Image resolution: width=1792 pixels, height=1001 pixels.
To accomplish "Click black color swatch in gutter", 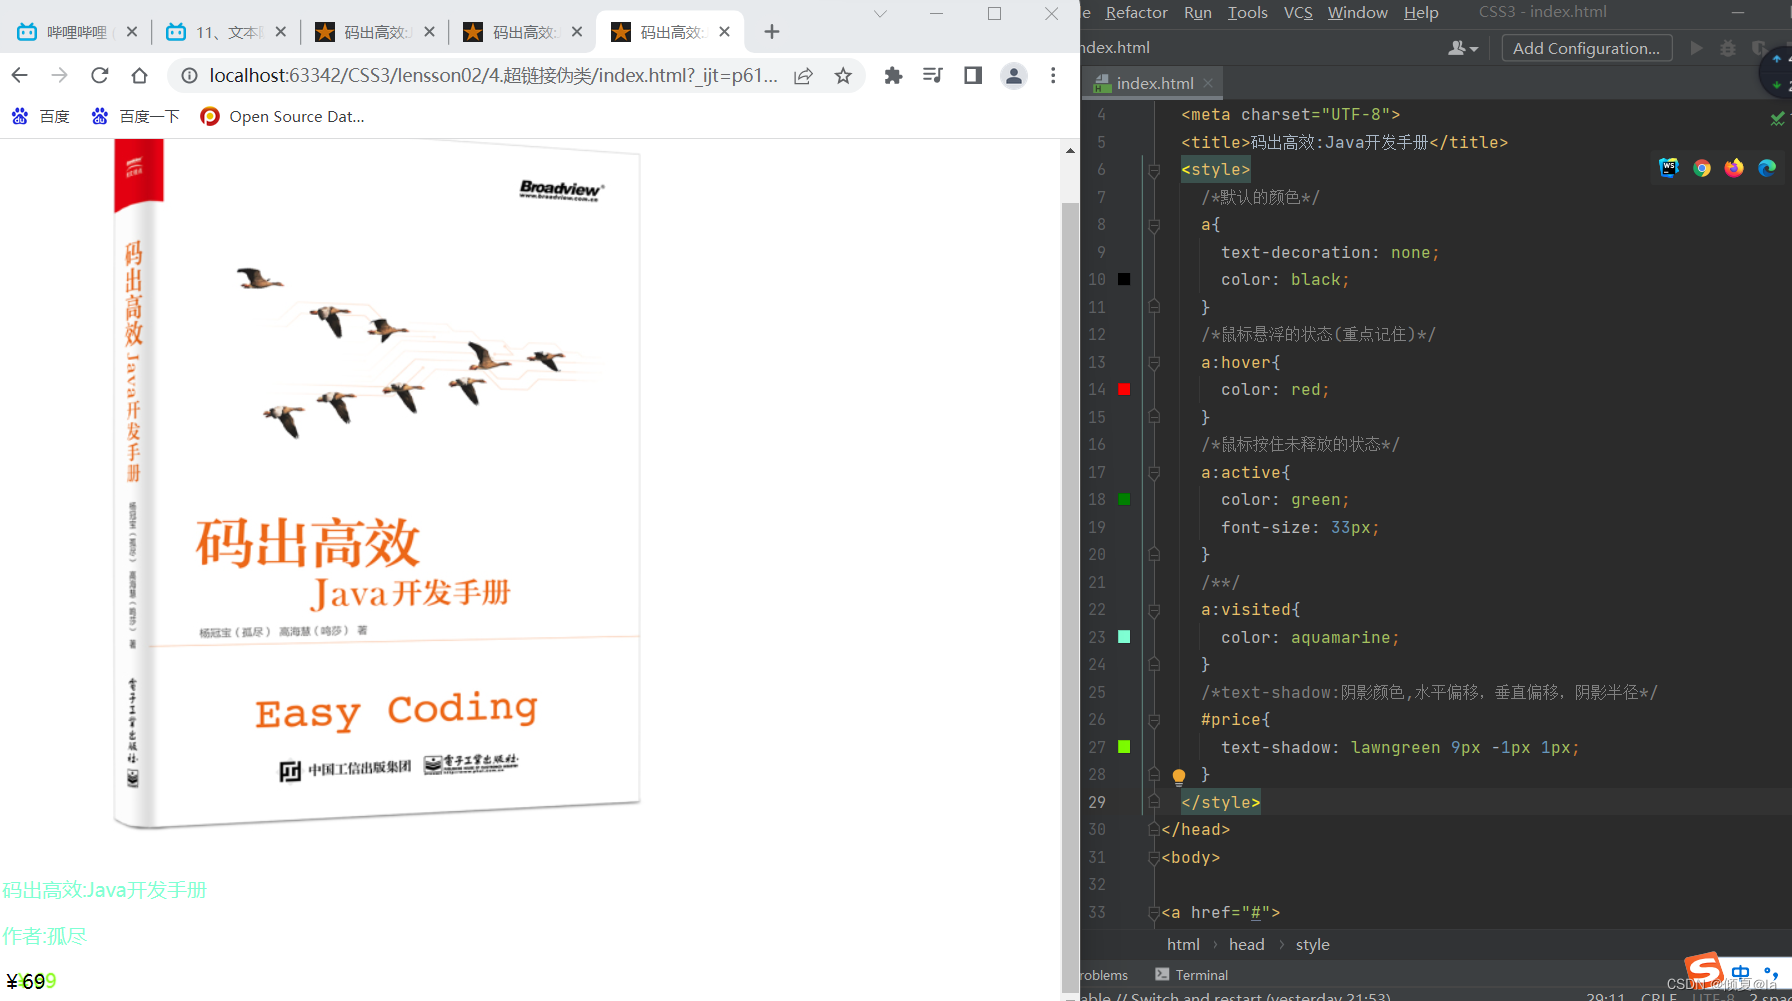I will [1124, 280].
